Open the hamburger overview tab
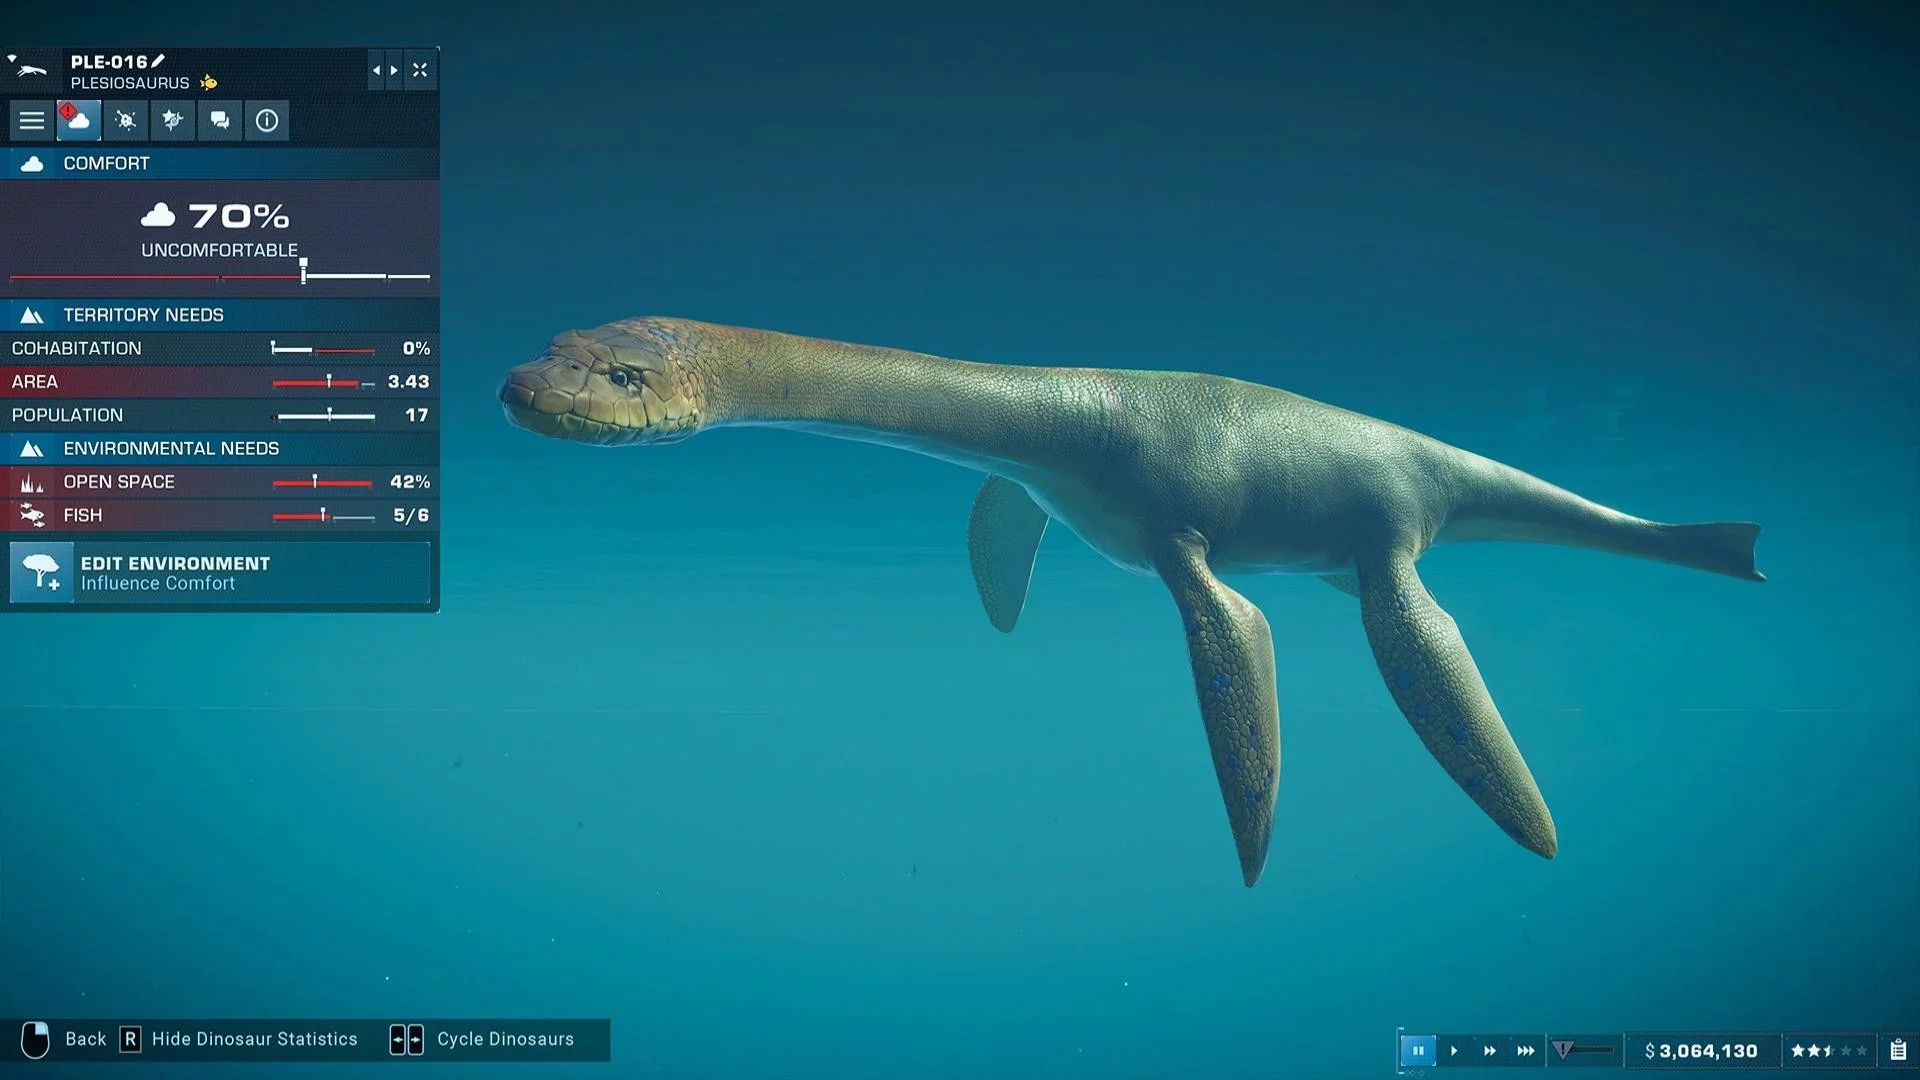The height and width of the screenshot is (1080, 1920). (32, 121)
